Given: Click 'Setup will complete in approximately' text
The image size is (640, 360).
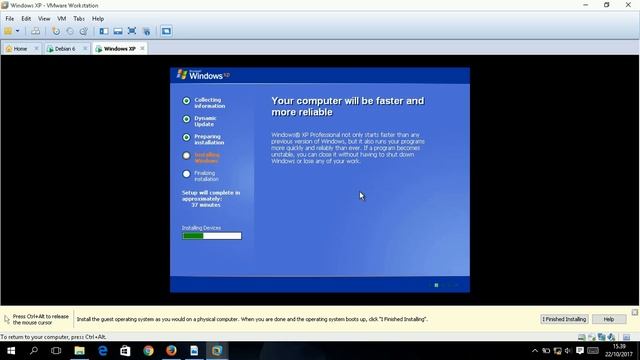Looking at the screenshot, I should pos(211,196).
